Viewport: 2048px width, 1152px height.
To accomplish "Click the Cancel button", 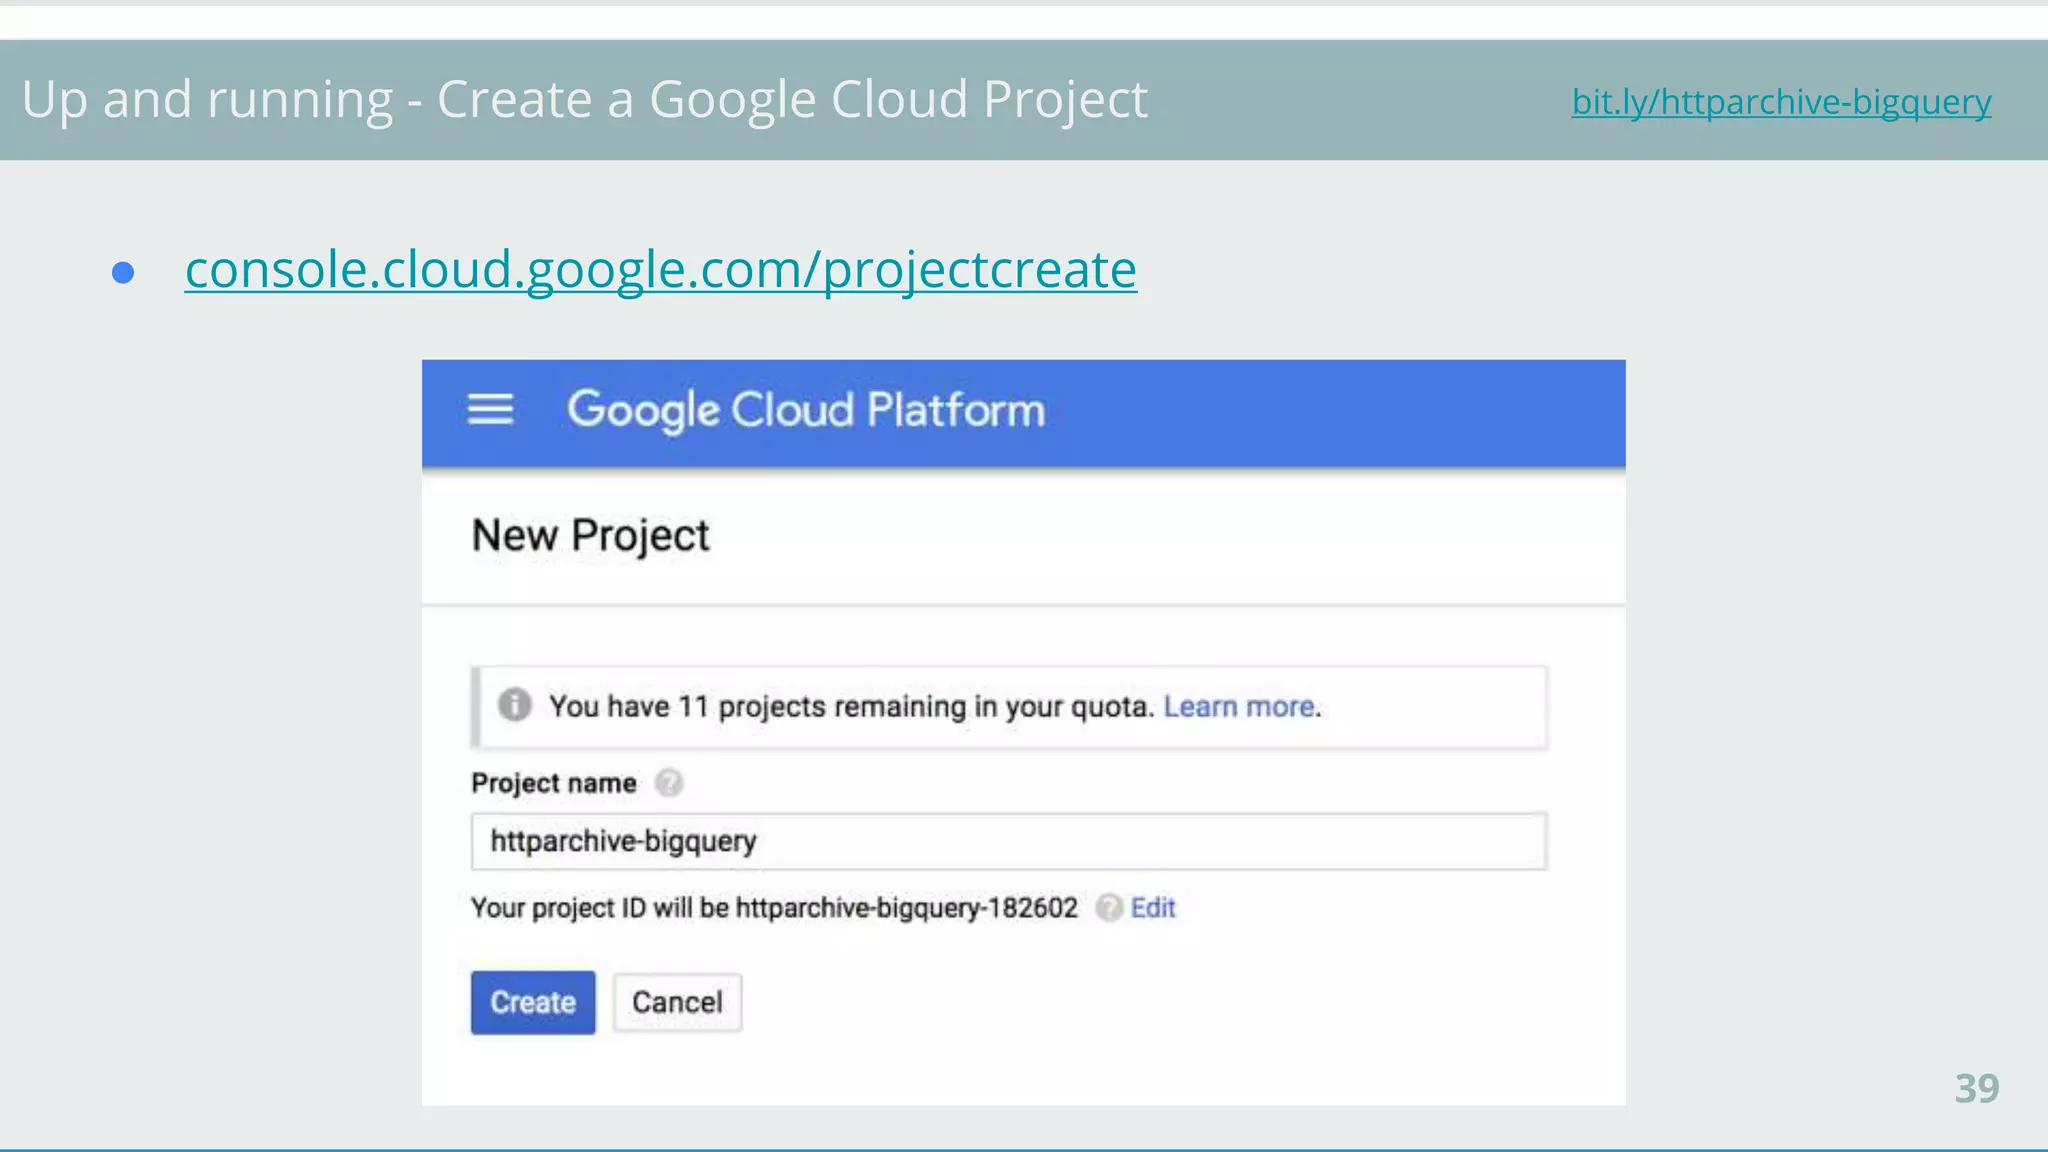I will (677, 1002).
